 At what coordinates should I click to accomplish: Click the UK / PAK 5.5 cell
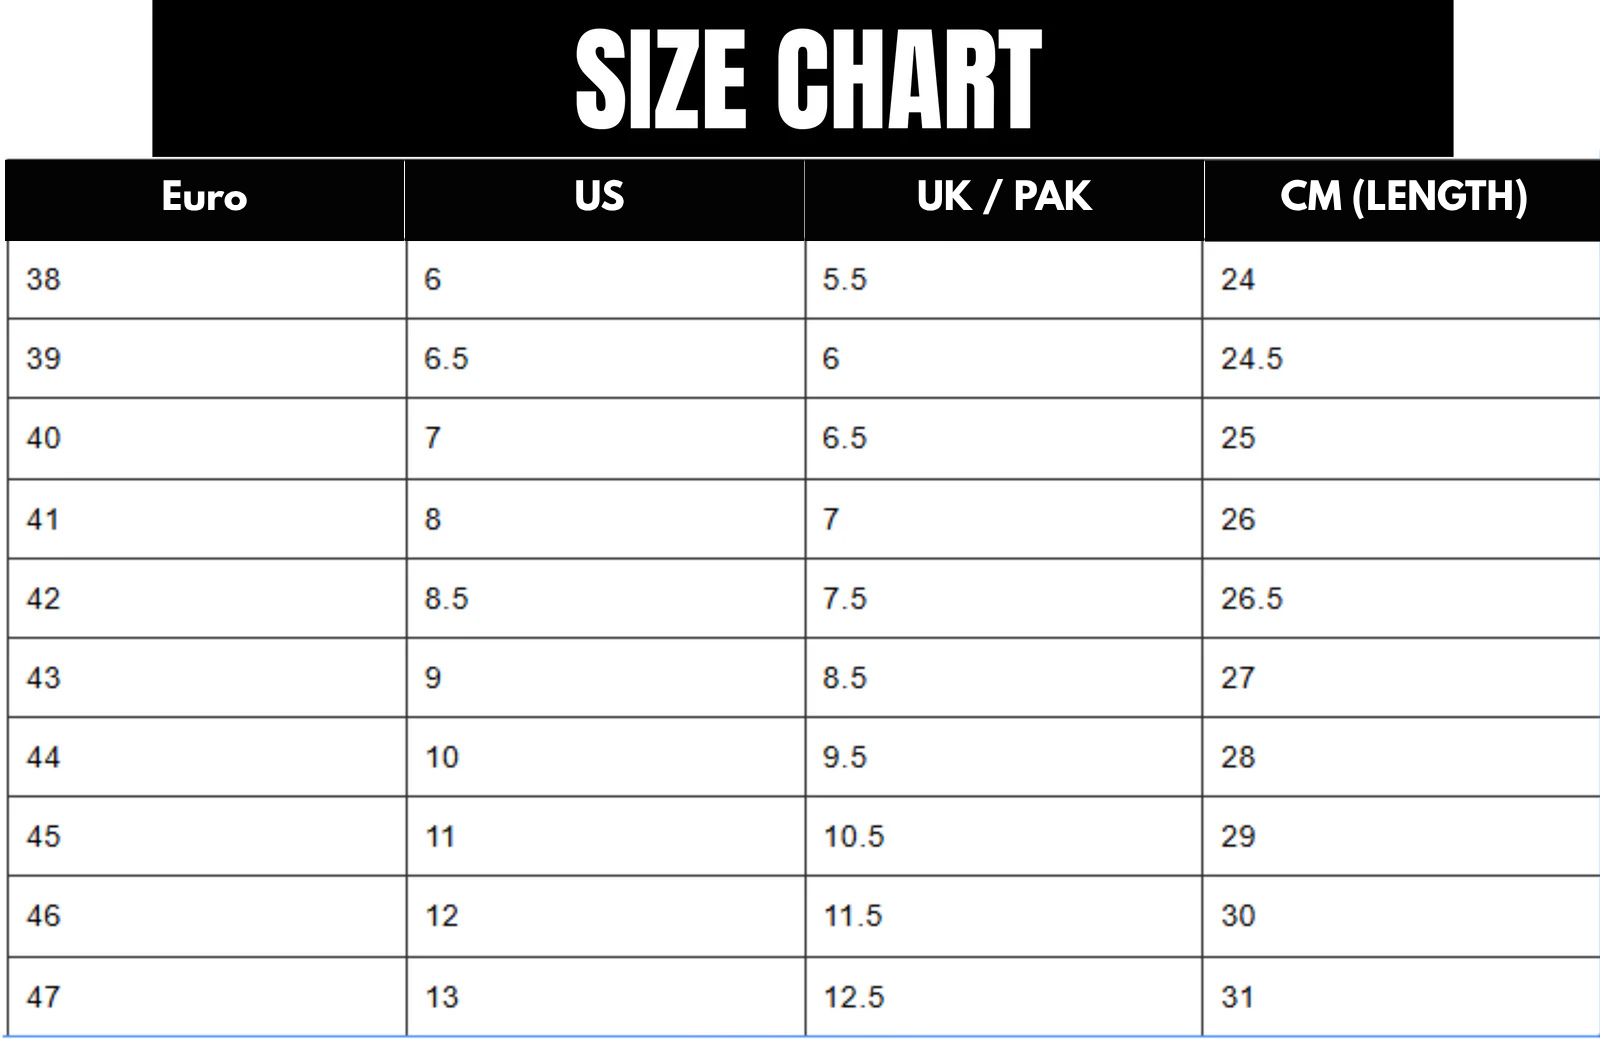click(x=844, y=280)
